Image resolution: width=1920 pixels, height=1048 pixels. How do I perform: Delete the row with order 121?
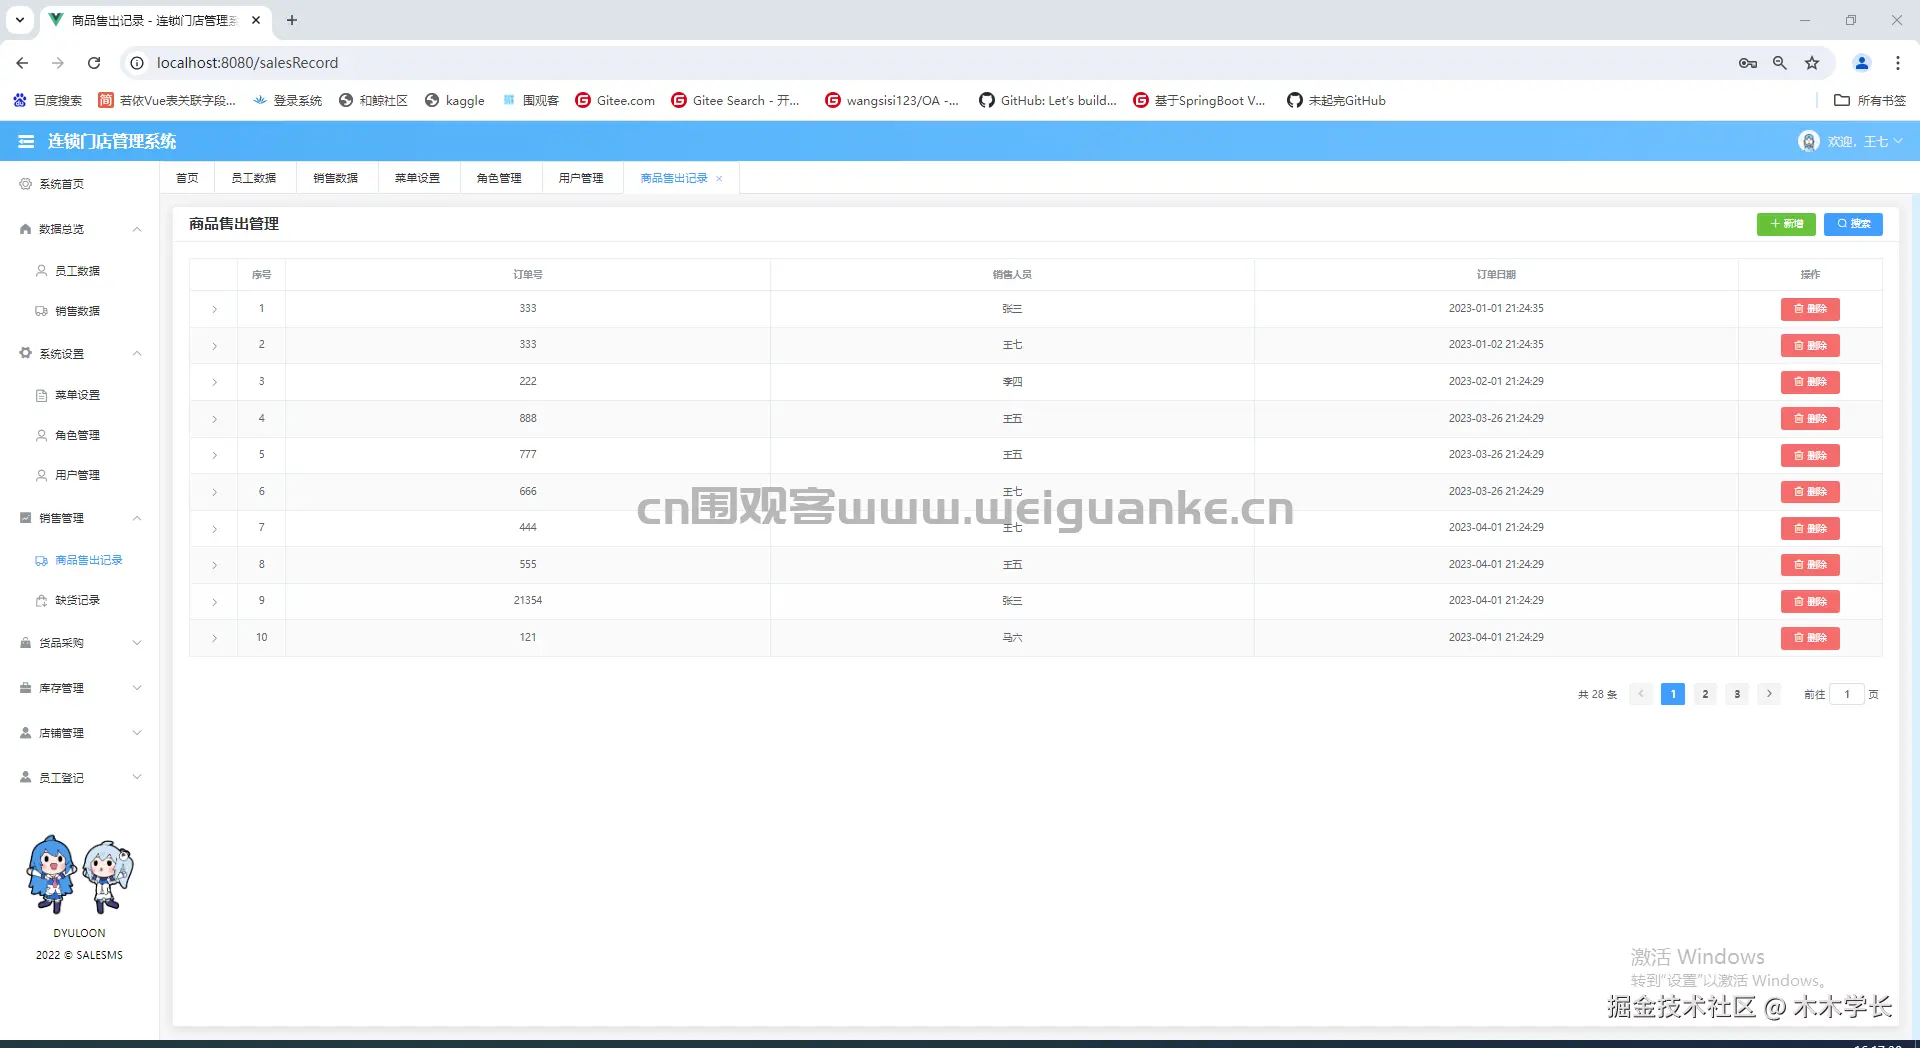(x=1810, y=638)
